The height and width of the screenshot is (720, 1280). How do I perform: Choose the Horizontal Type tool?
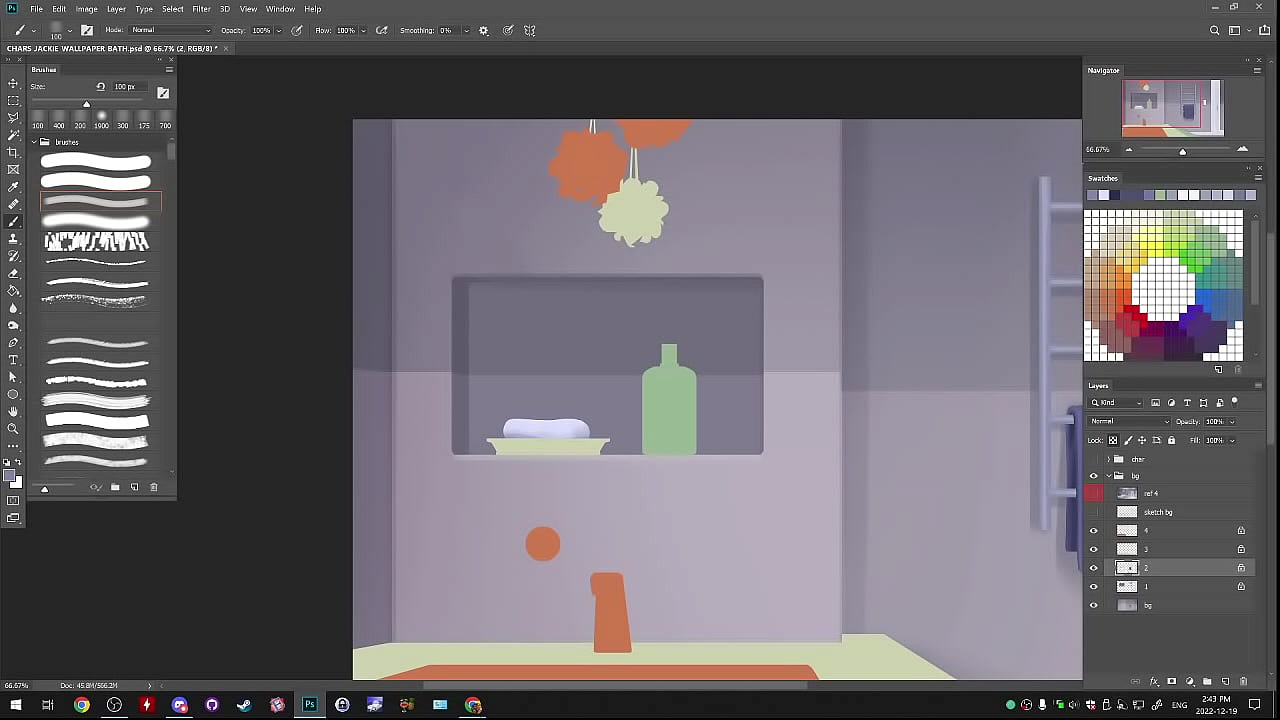click(13, 360)
